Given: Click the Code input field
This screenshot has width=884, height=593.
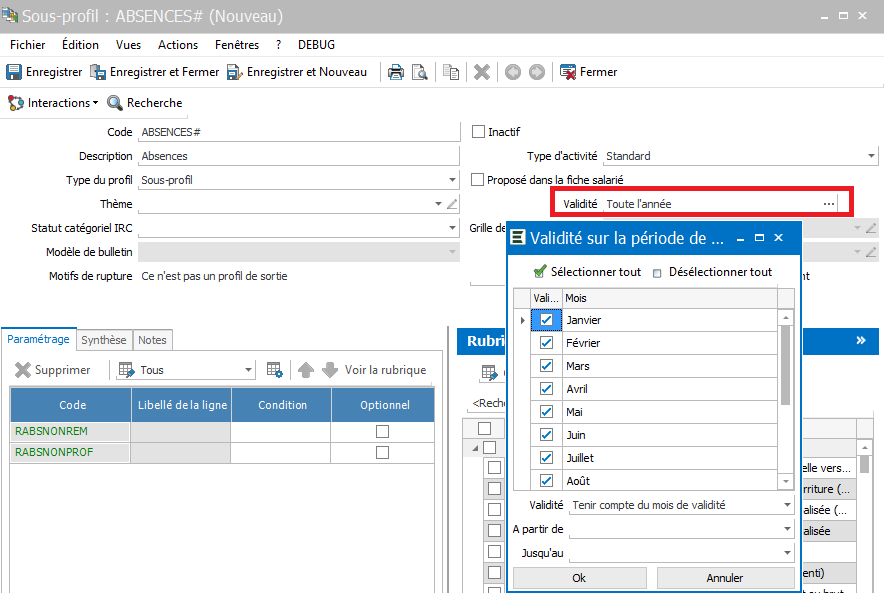Looking at the screenshot, I should tap(299, 132).
